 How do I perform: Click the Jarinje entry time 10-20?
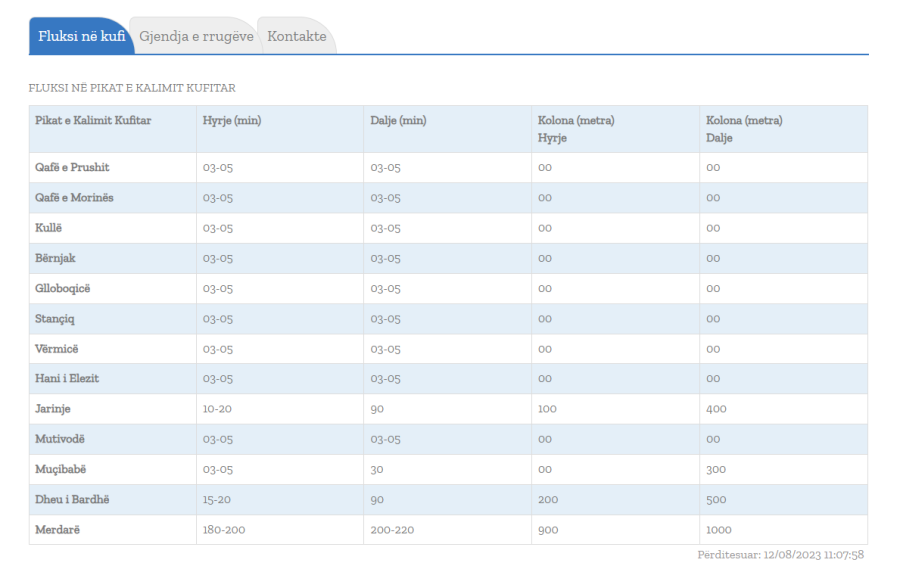(x=218, y=409)
